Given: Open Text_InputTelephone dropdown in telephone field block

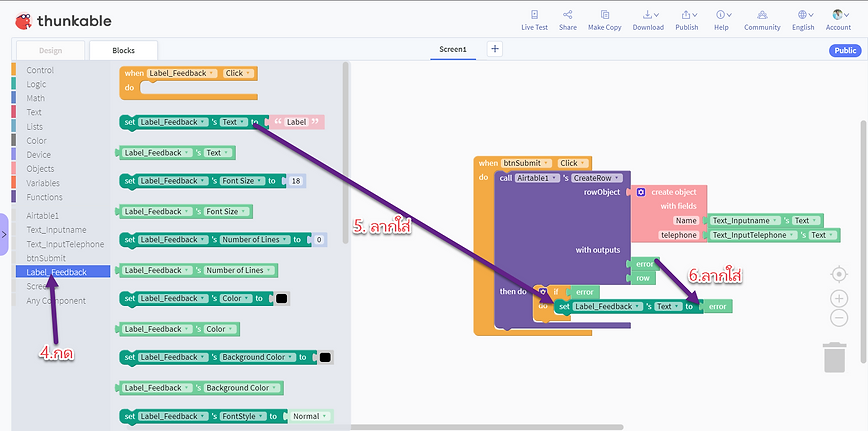Looking at the screenshot, I should tap(753, 235).
